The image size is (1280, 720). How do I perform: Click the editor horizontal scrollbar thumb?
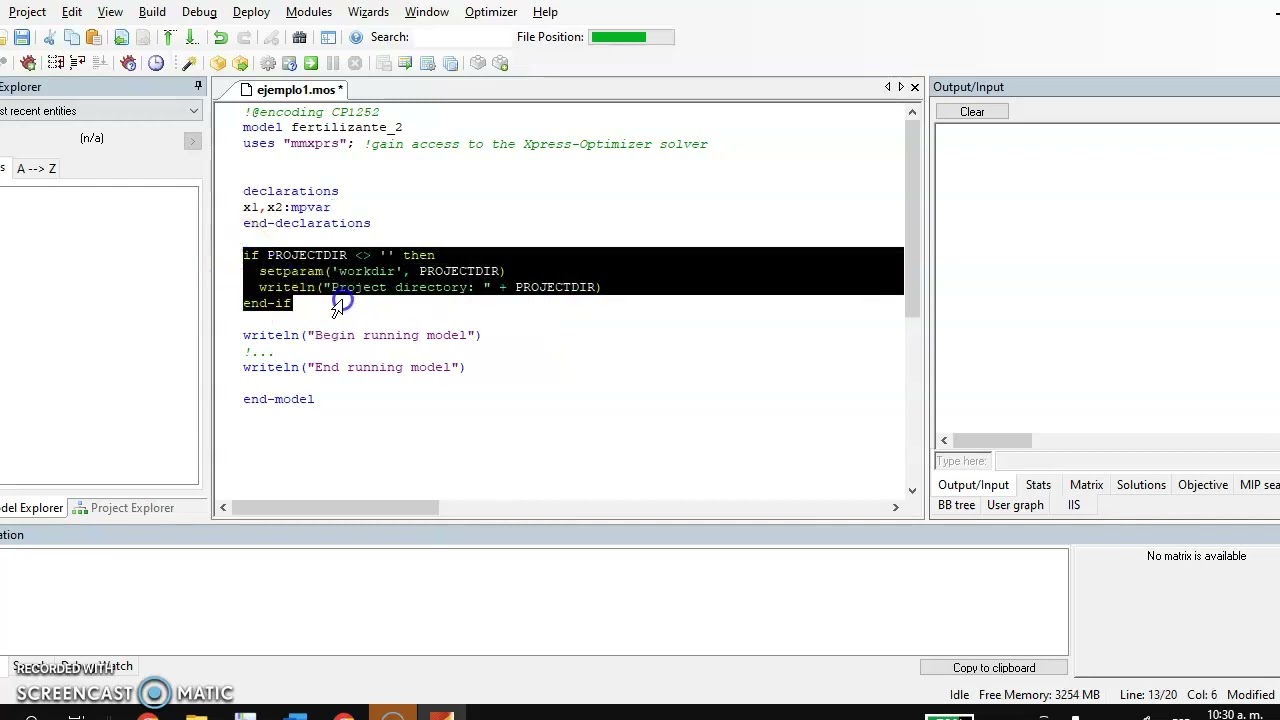pyautogui.click(x=335, y=508)
